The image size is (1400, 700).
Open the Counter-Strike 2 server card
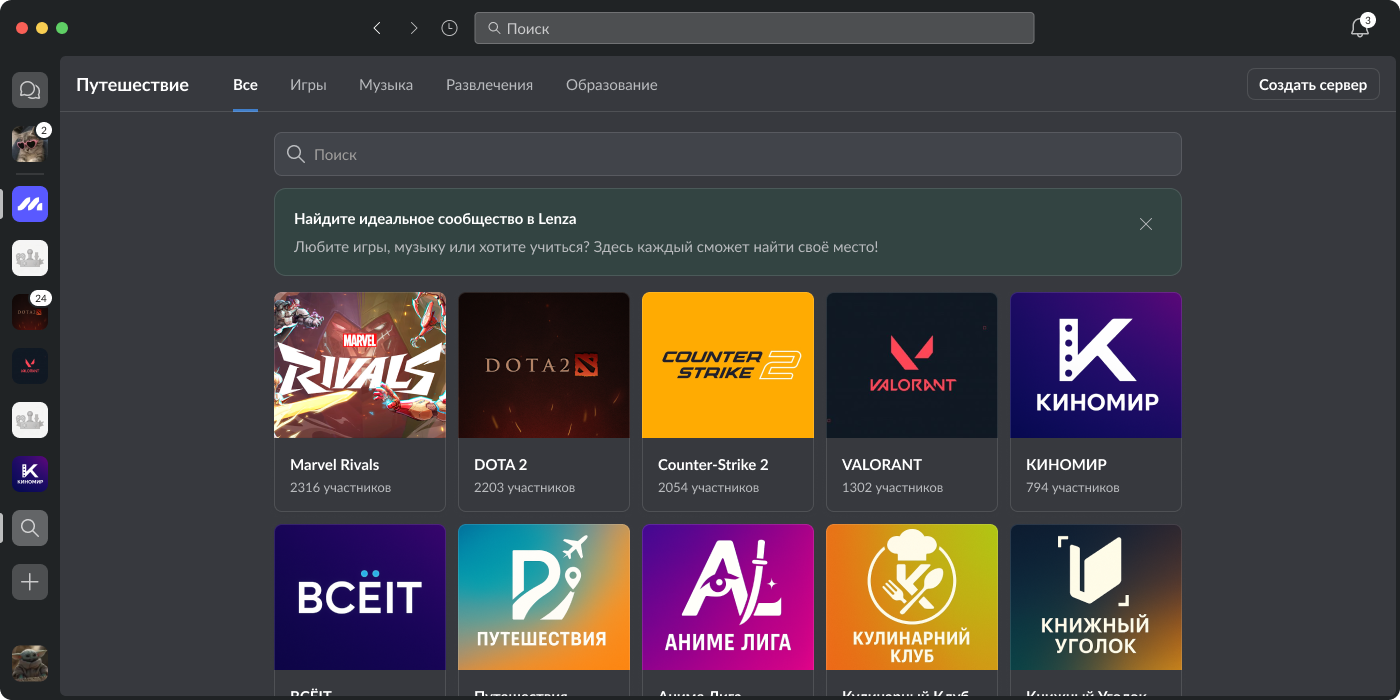728,401
